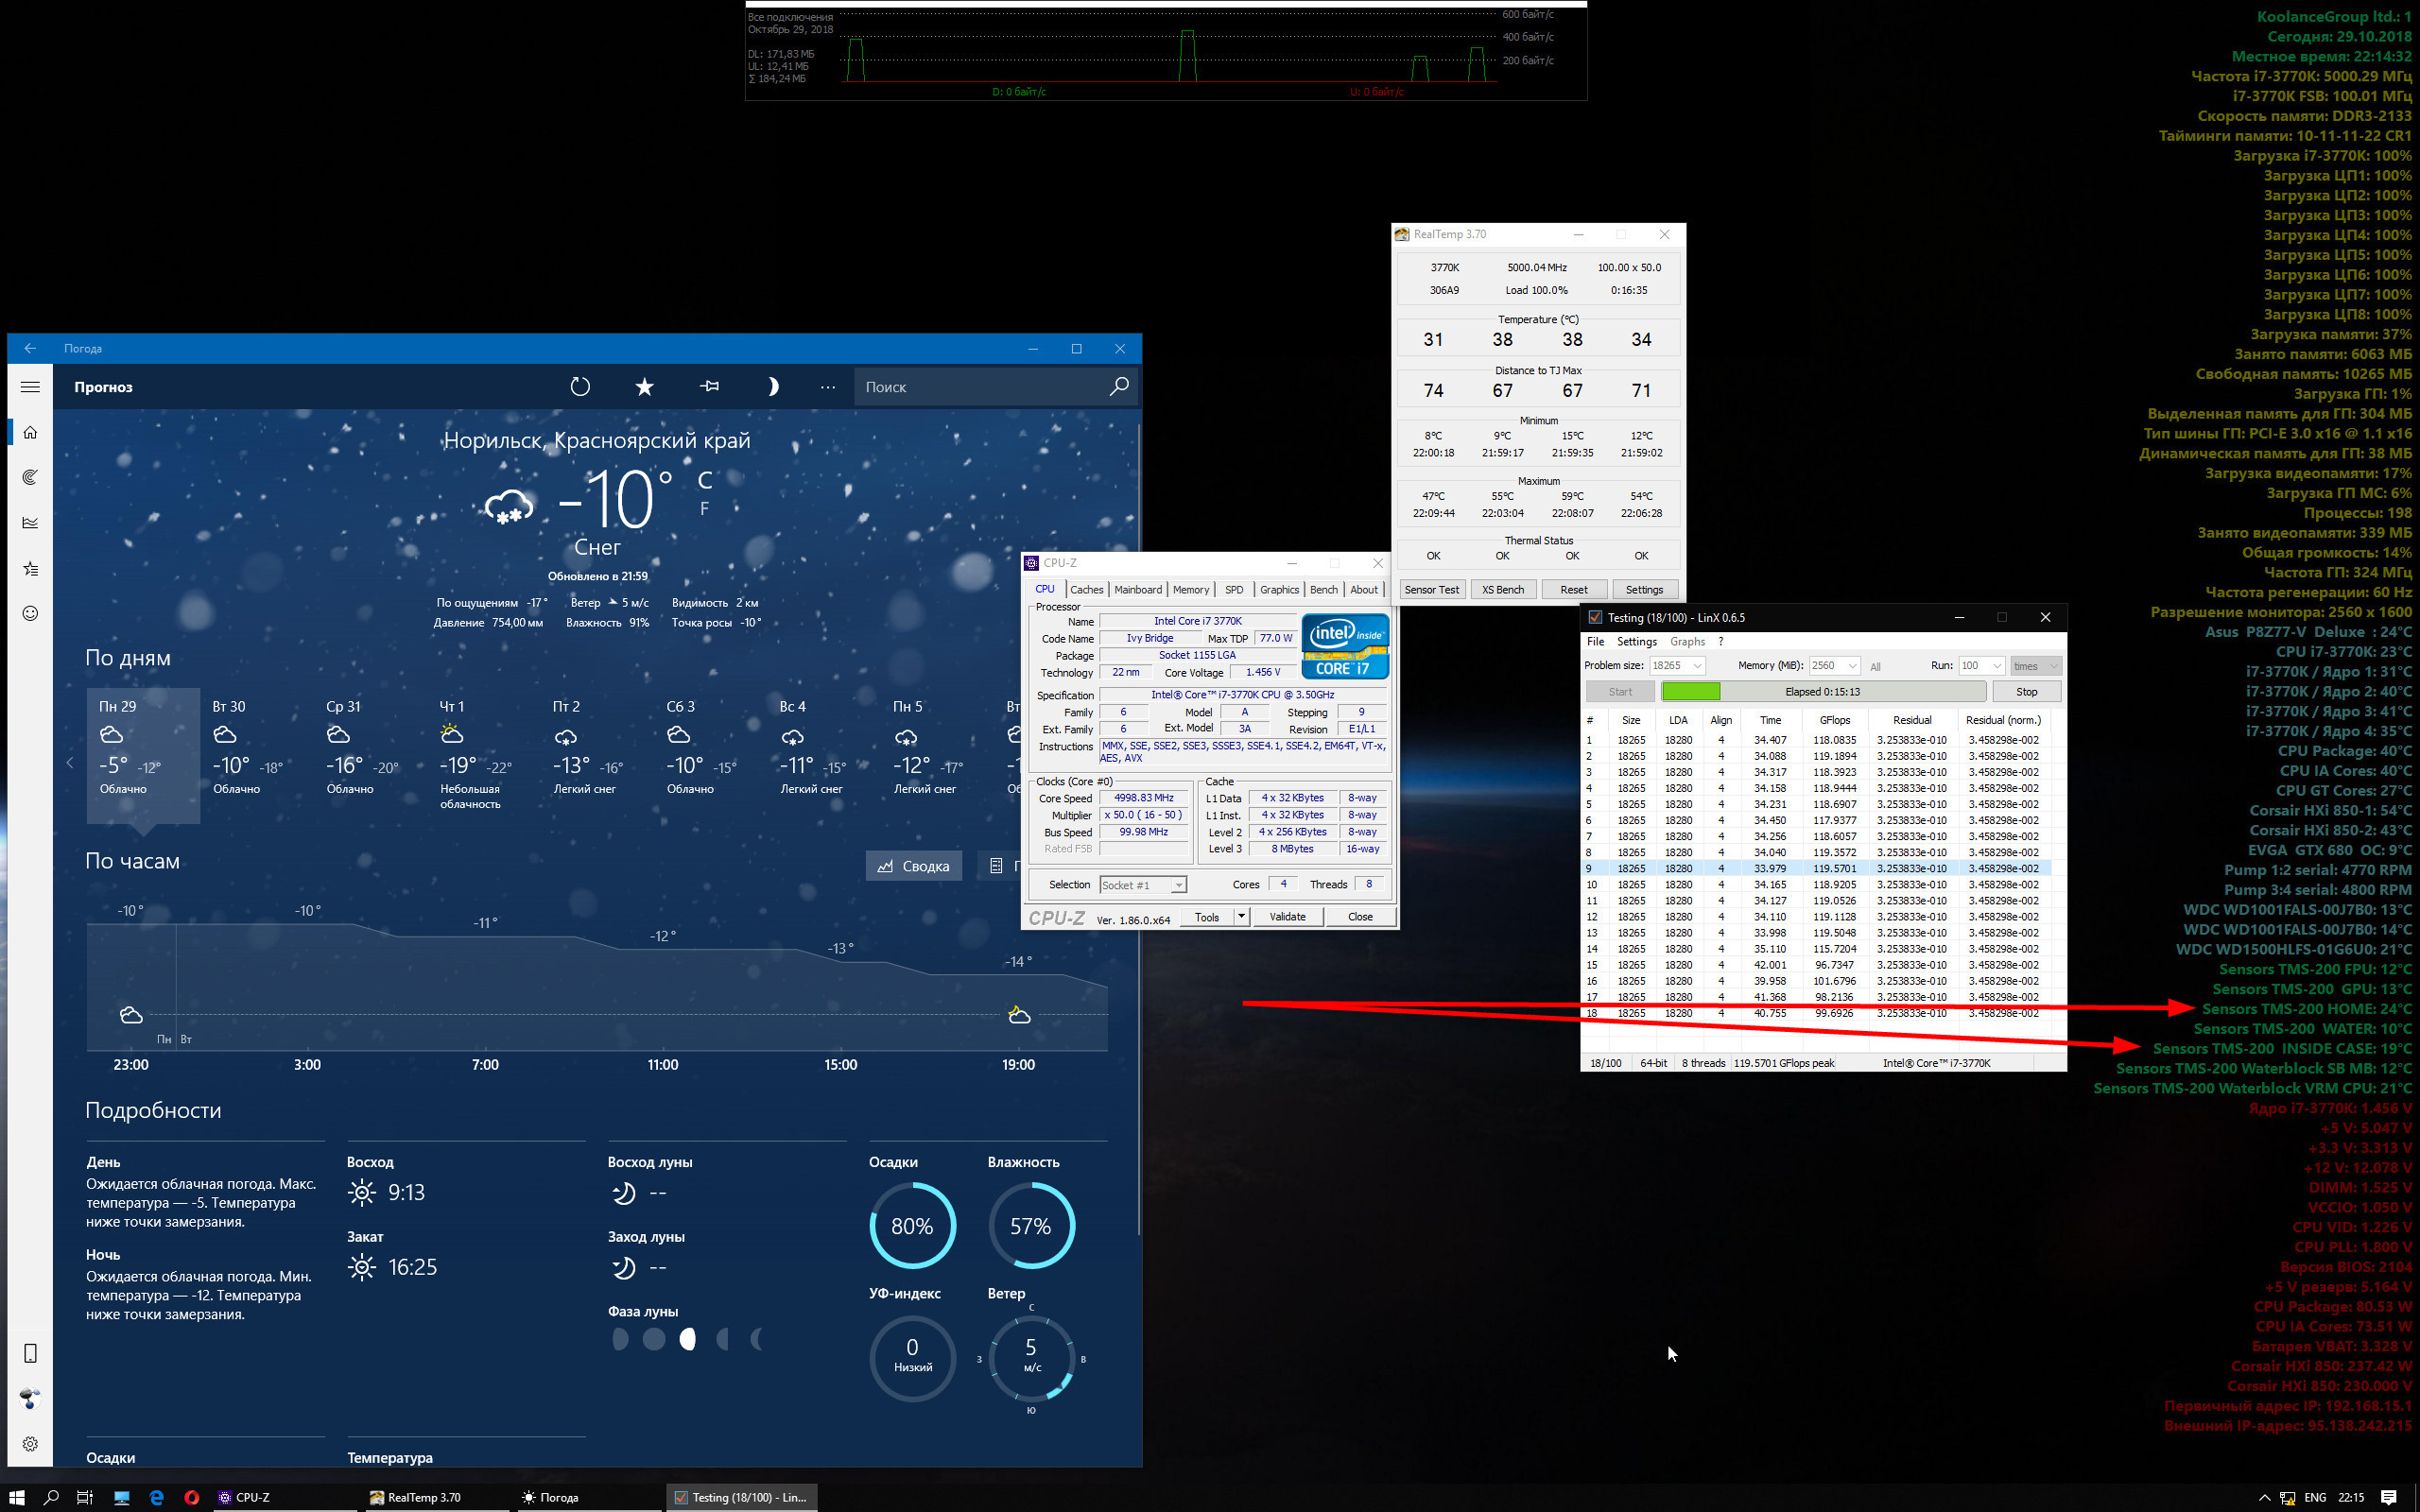Open the LinX Problem size dropdown

(x=1697, y=666)
